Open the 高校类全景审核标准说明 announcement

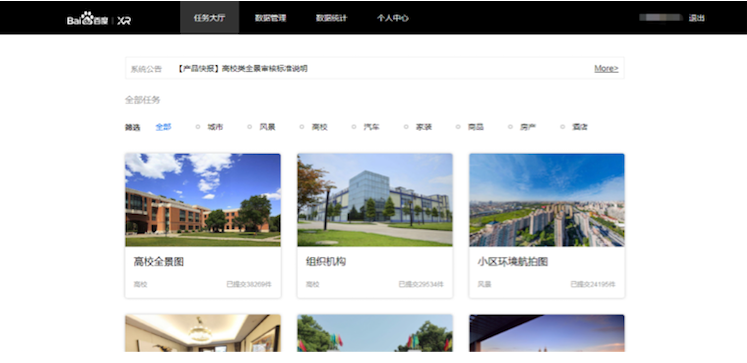click(x=242, y=69)
